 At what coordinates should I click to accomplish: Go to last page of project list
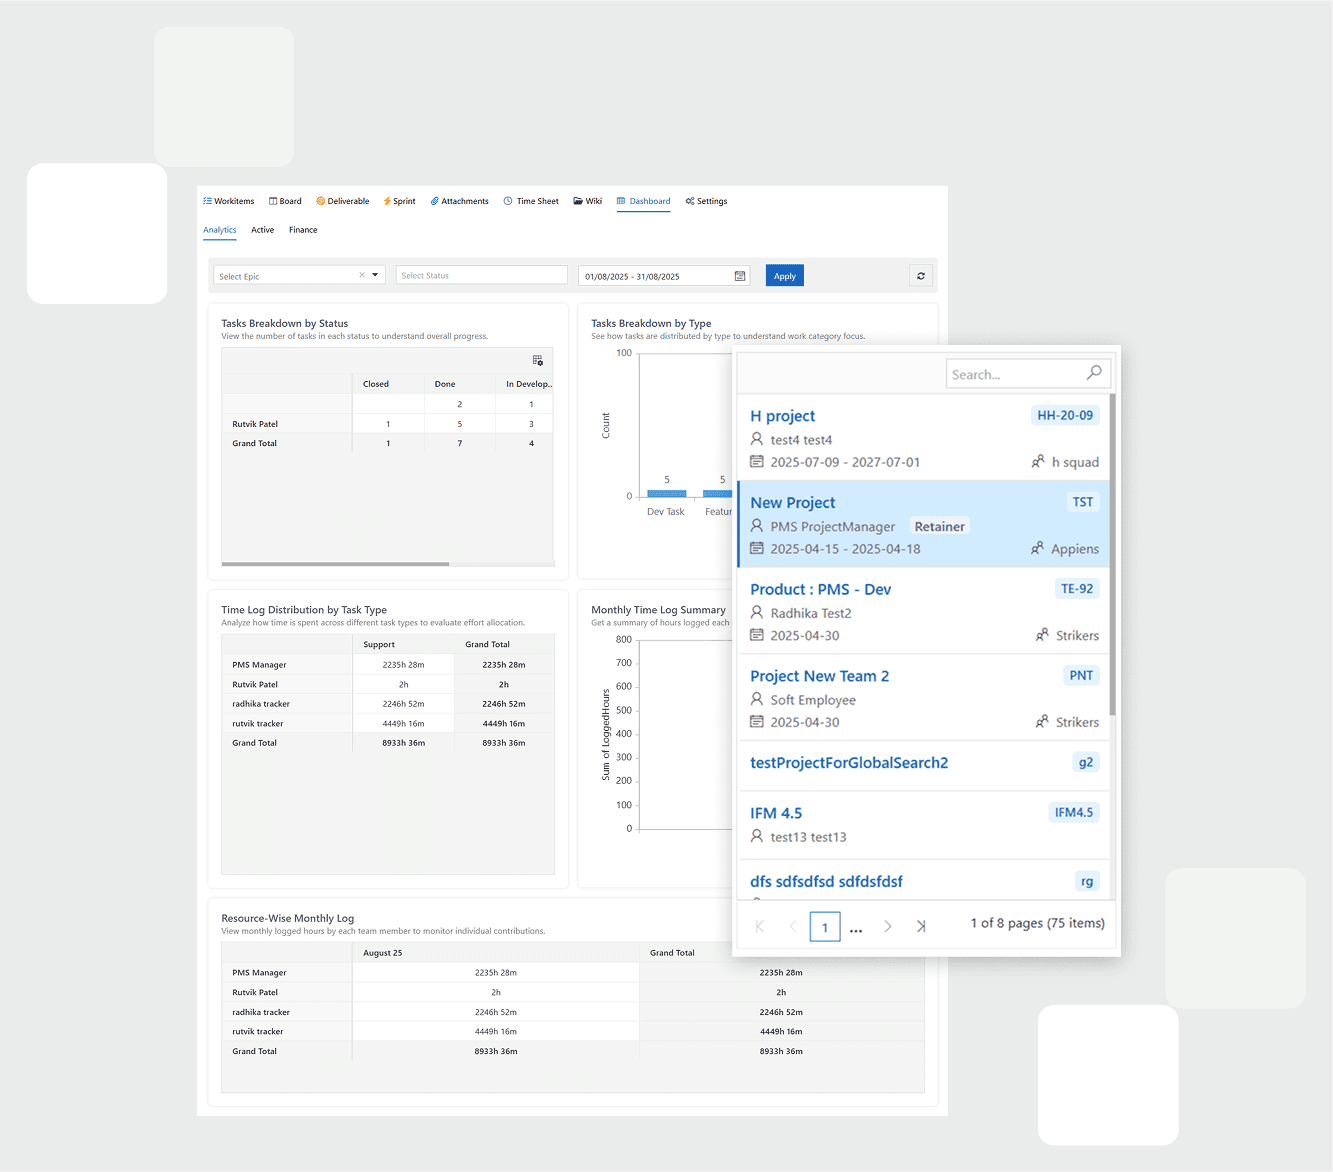click(921, 927)
